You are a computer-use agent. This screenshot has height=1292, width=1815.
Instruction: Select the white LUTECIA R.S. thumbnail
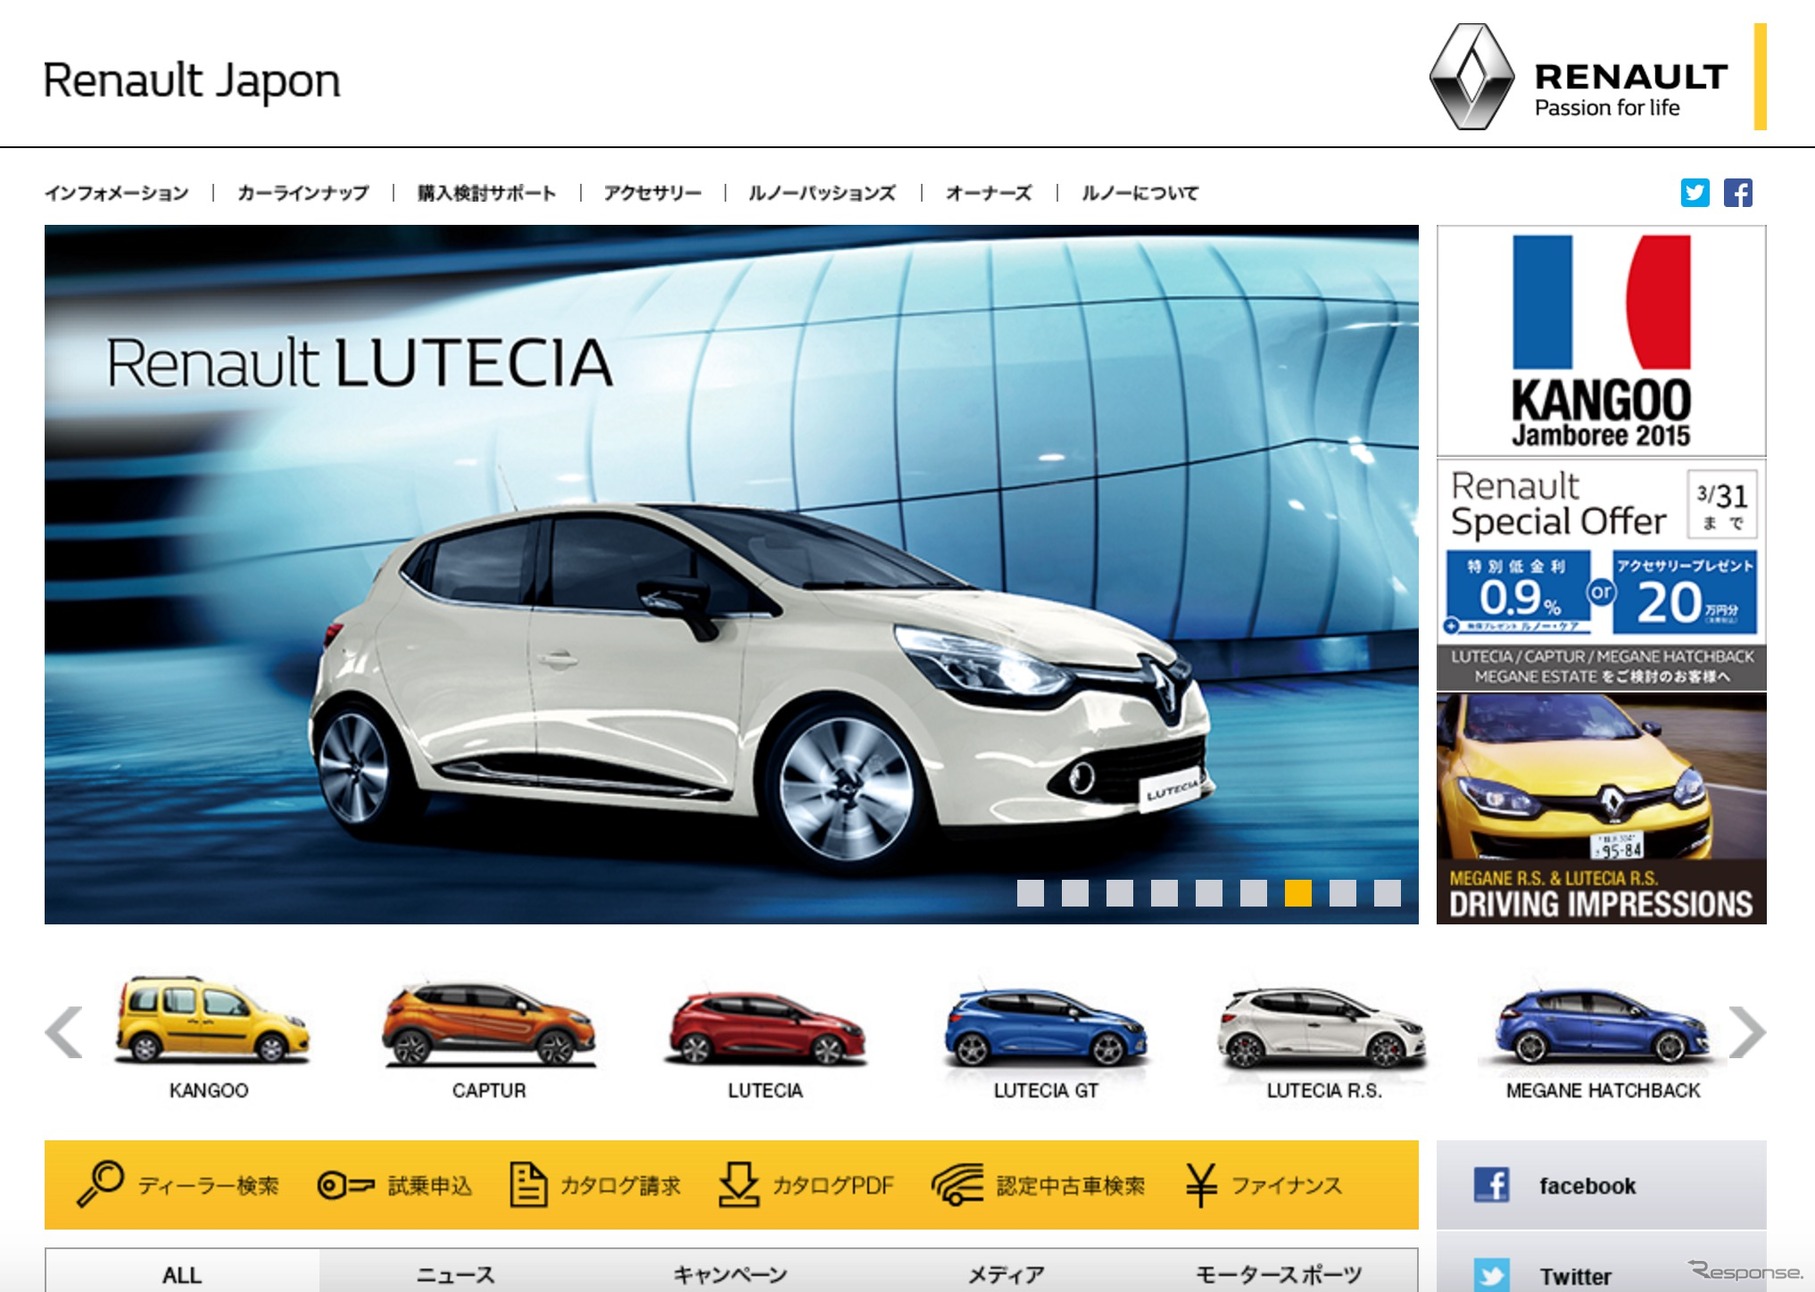(1322, 1027)
